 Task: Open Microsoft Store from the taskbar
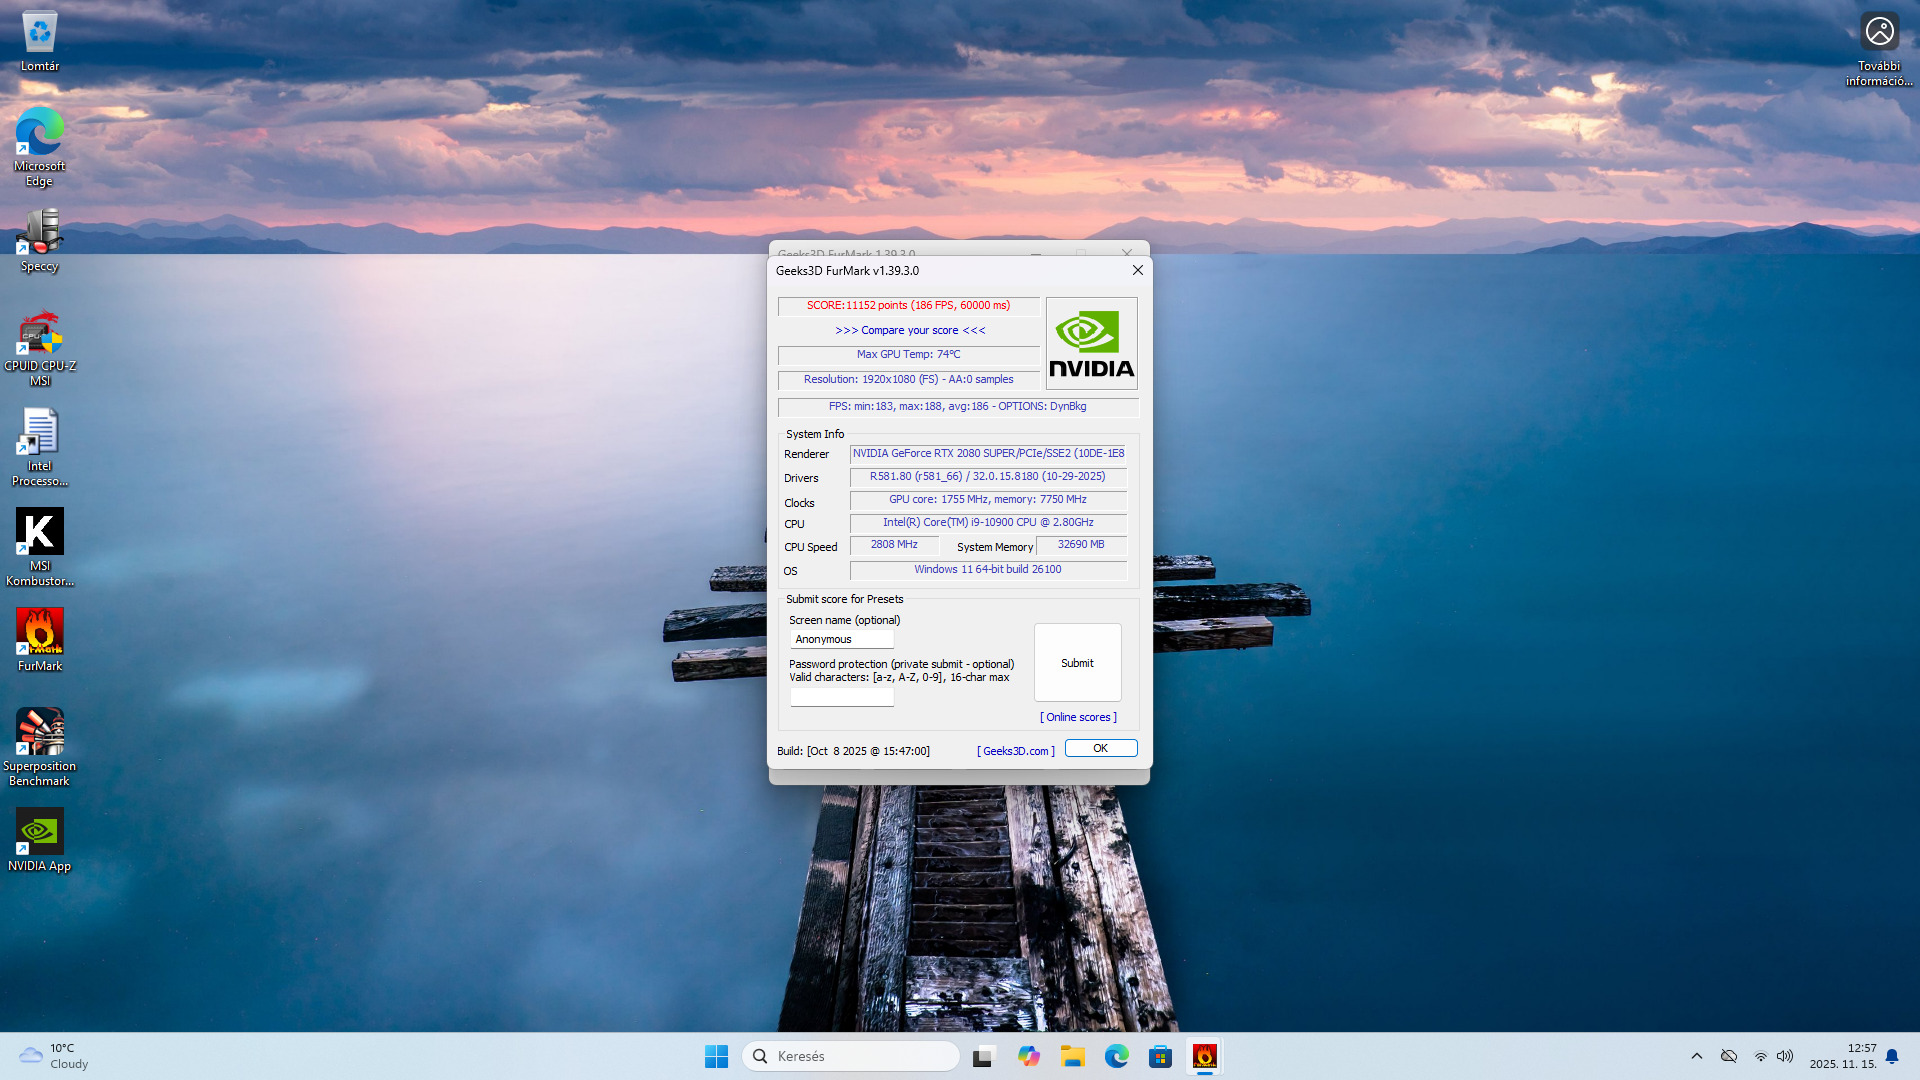[1160, 1056]
